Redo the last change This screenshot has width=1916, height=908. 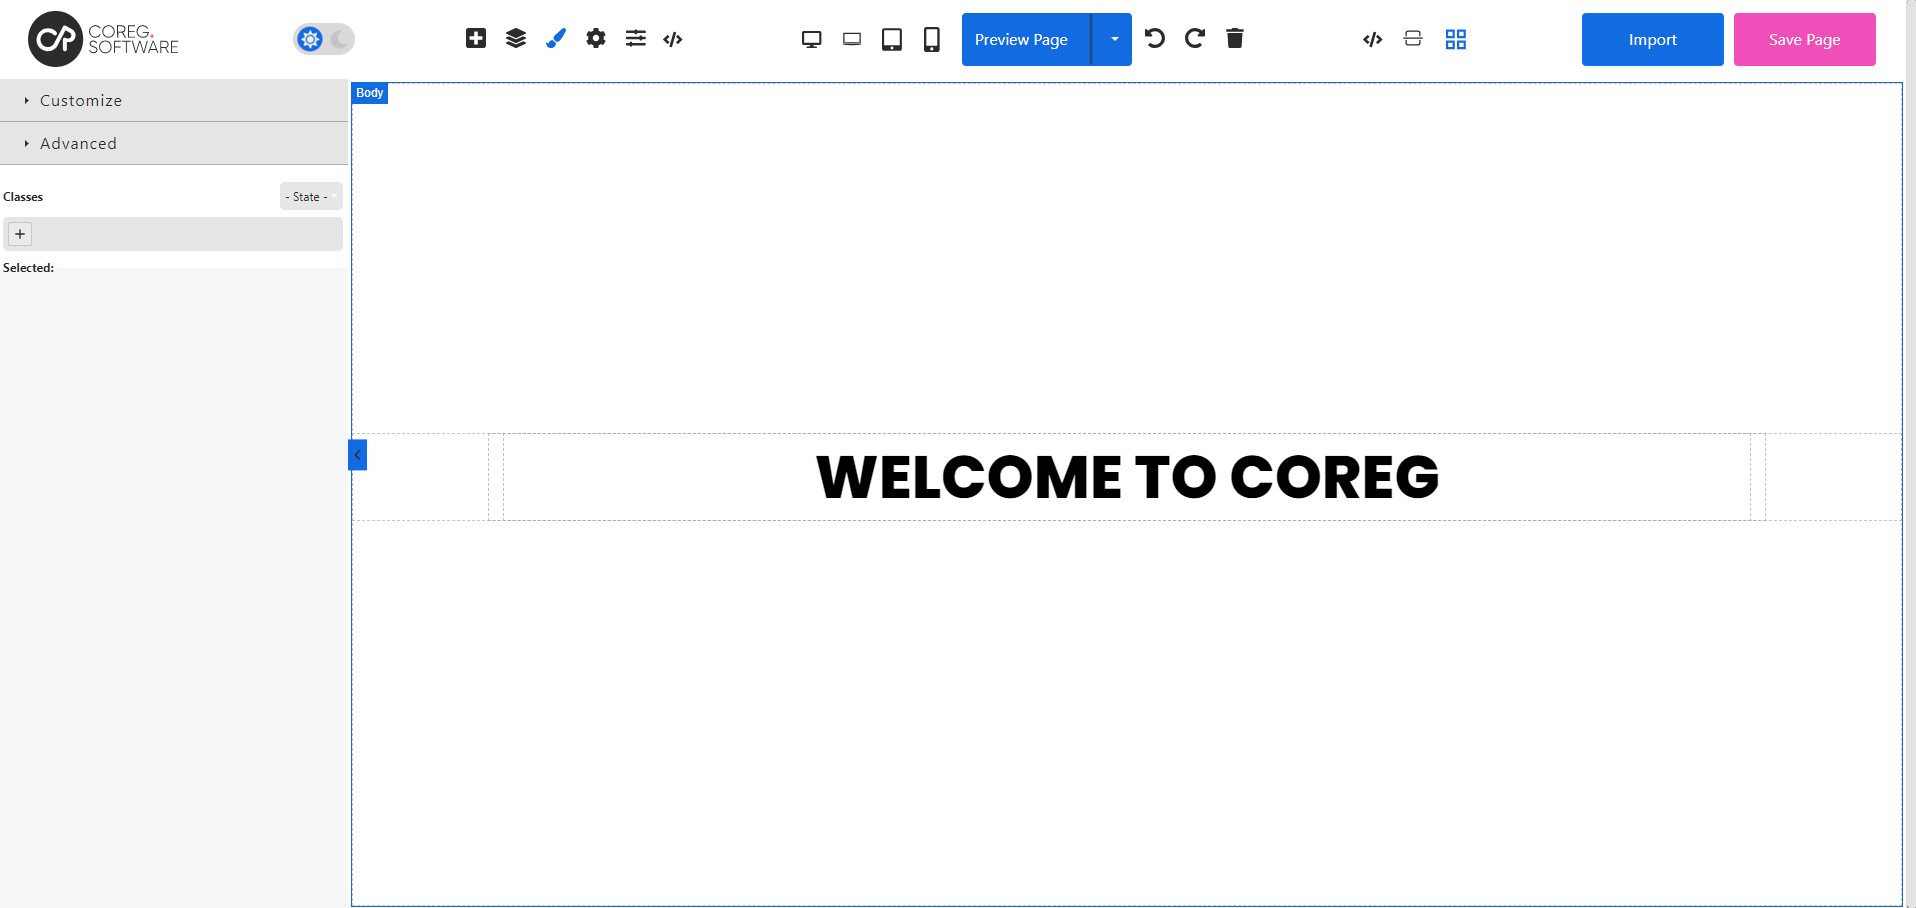click(x=1195, y=38)
